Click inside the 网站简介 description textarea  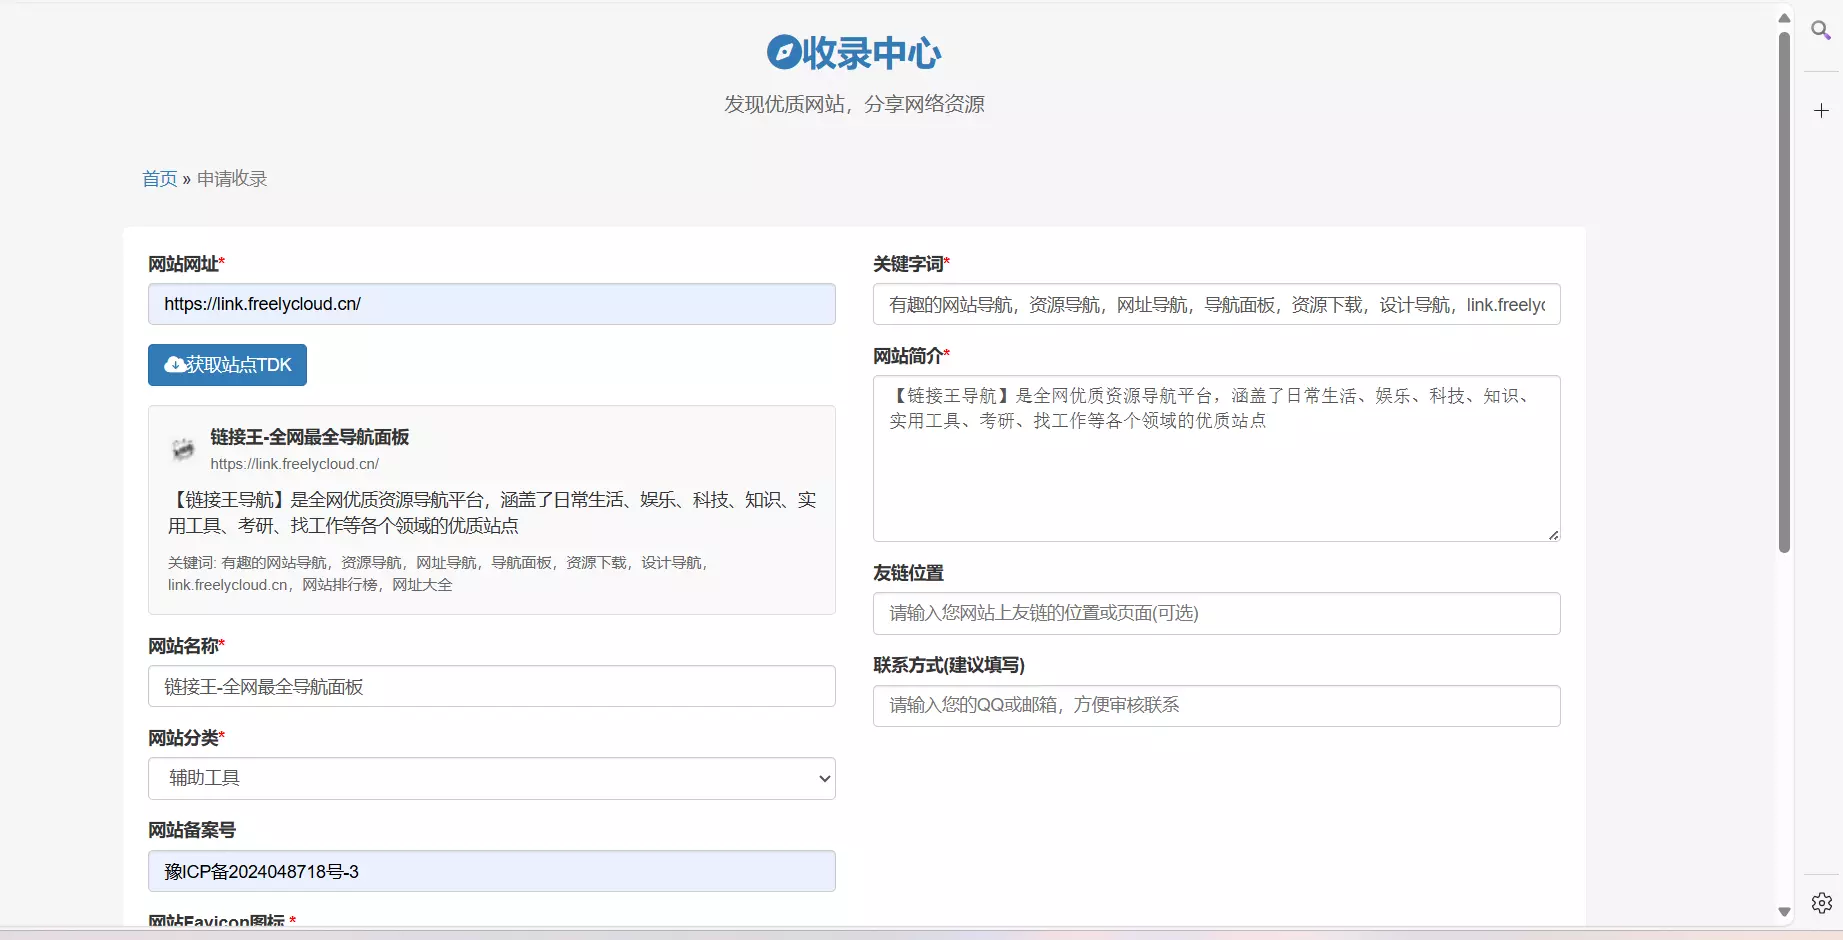click(x=1215, y=458)
